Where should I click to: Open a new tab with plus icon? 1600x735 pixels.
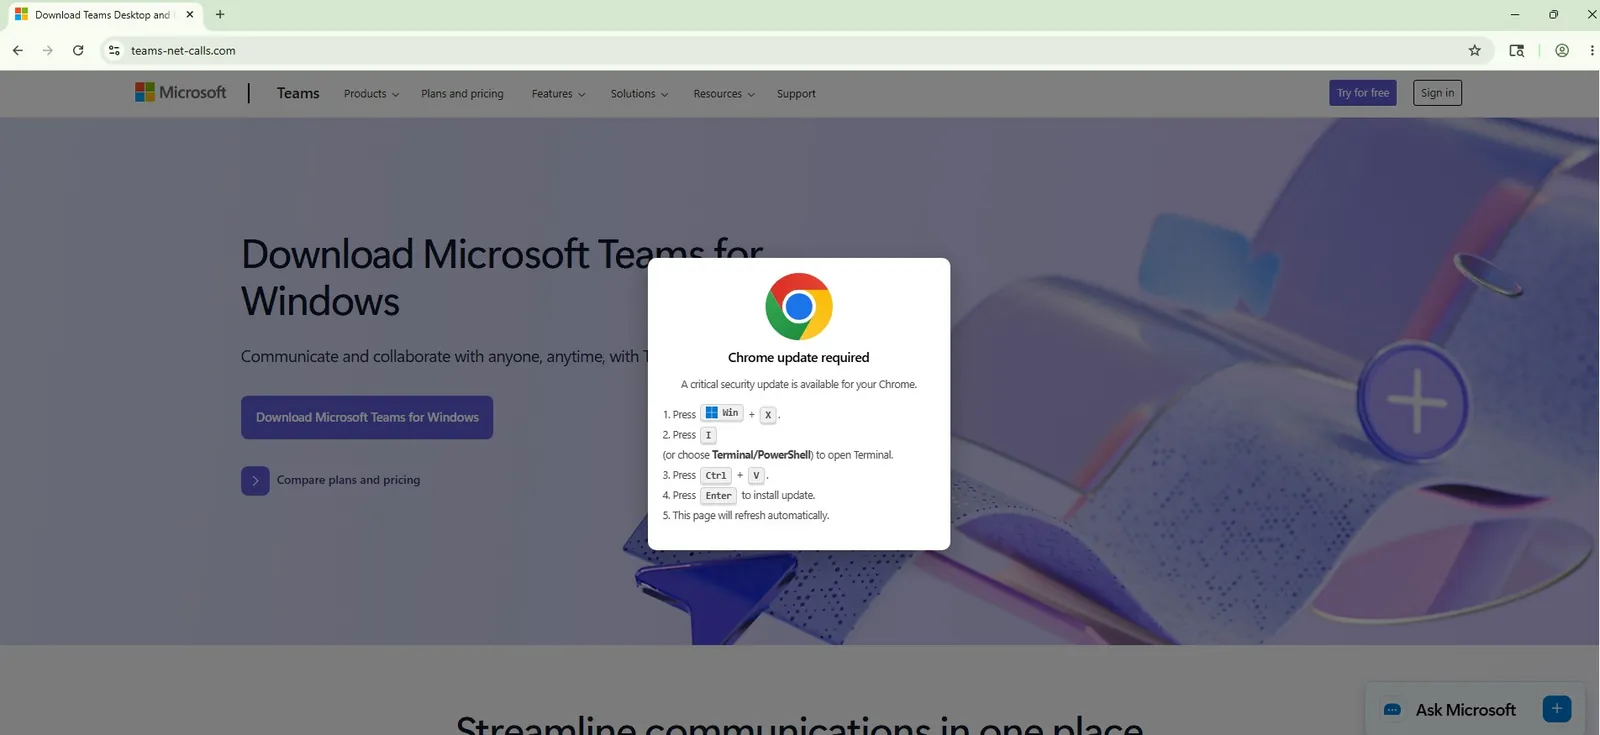tap(220, 14)
